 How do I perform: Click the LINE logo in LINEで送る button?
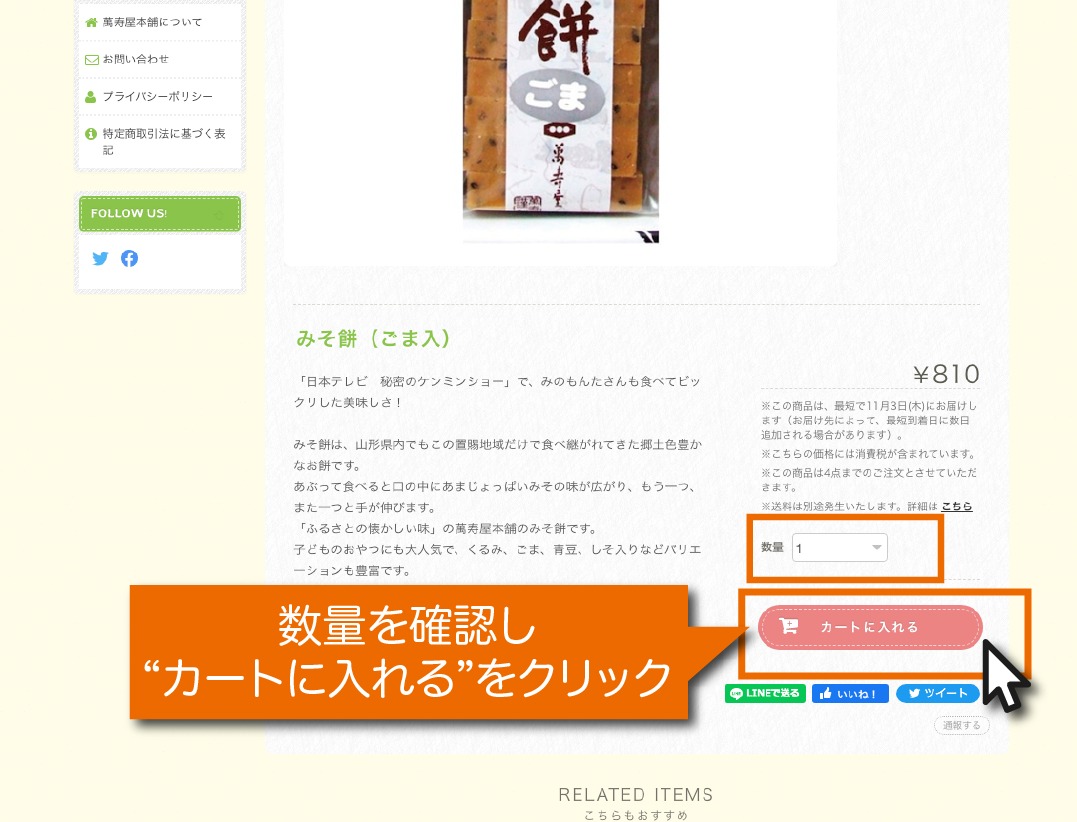point(736,694)
